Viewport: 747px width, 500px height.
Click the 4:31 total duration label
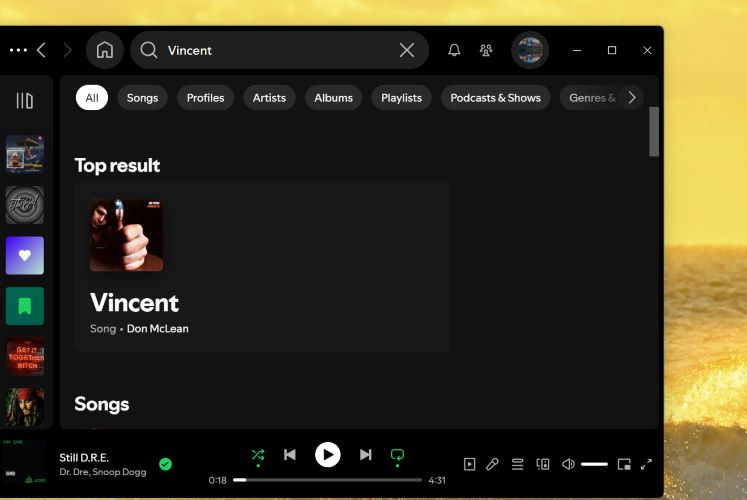click(437, 480)
